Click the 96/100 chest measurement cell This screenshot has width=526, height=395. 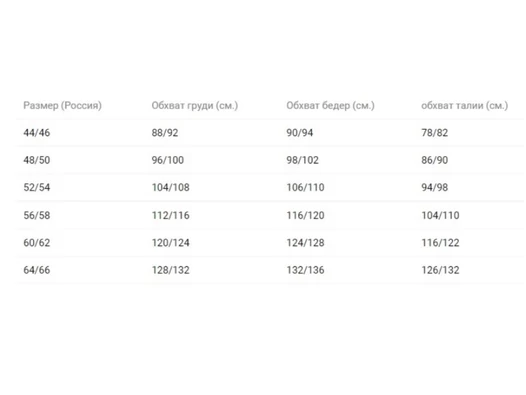168,160
